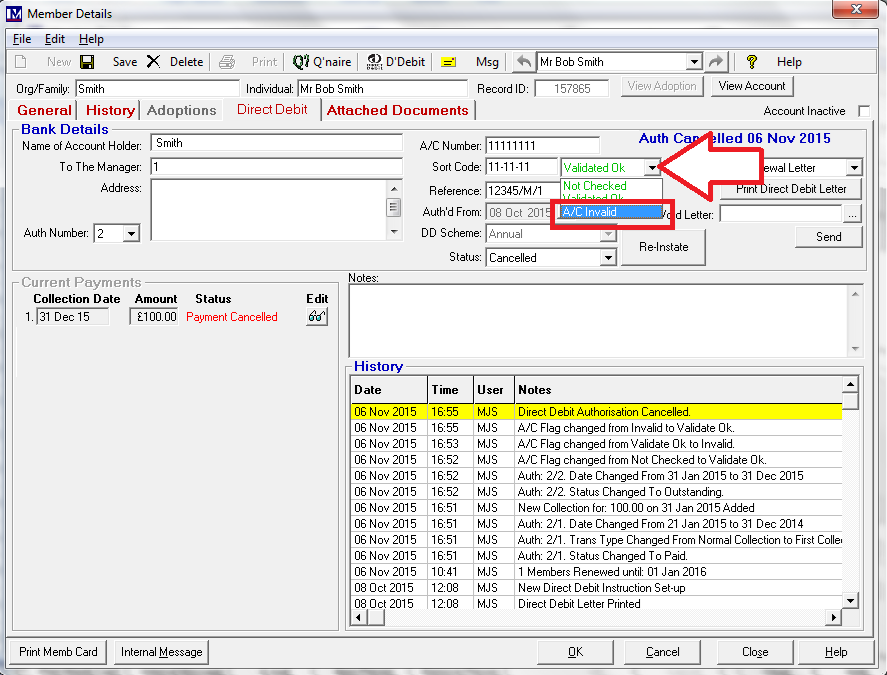Select 'New Direct Debit Instruction Set-up' history row
887x675 pixels.
tap(596, 588)
